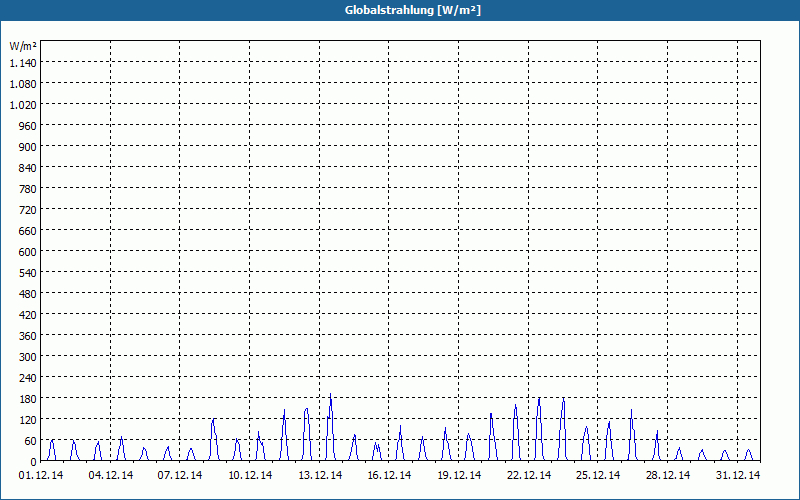This screenshot has width=800, height=500.
Task: Select the 360 y-axis label
Action: [28, 336]
